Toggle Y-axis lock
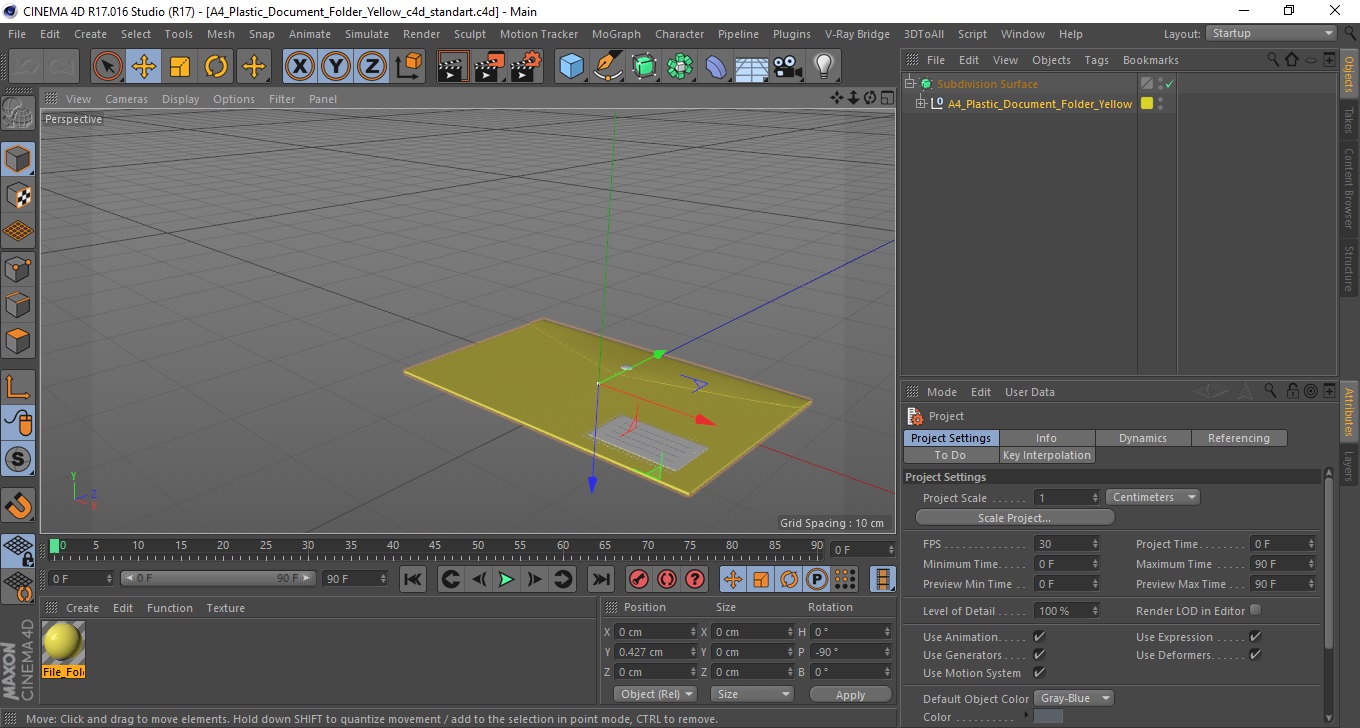 [x=336, y=67]
